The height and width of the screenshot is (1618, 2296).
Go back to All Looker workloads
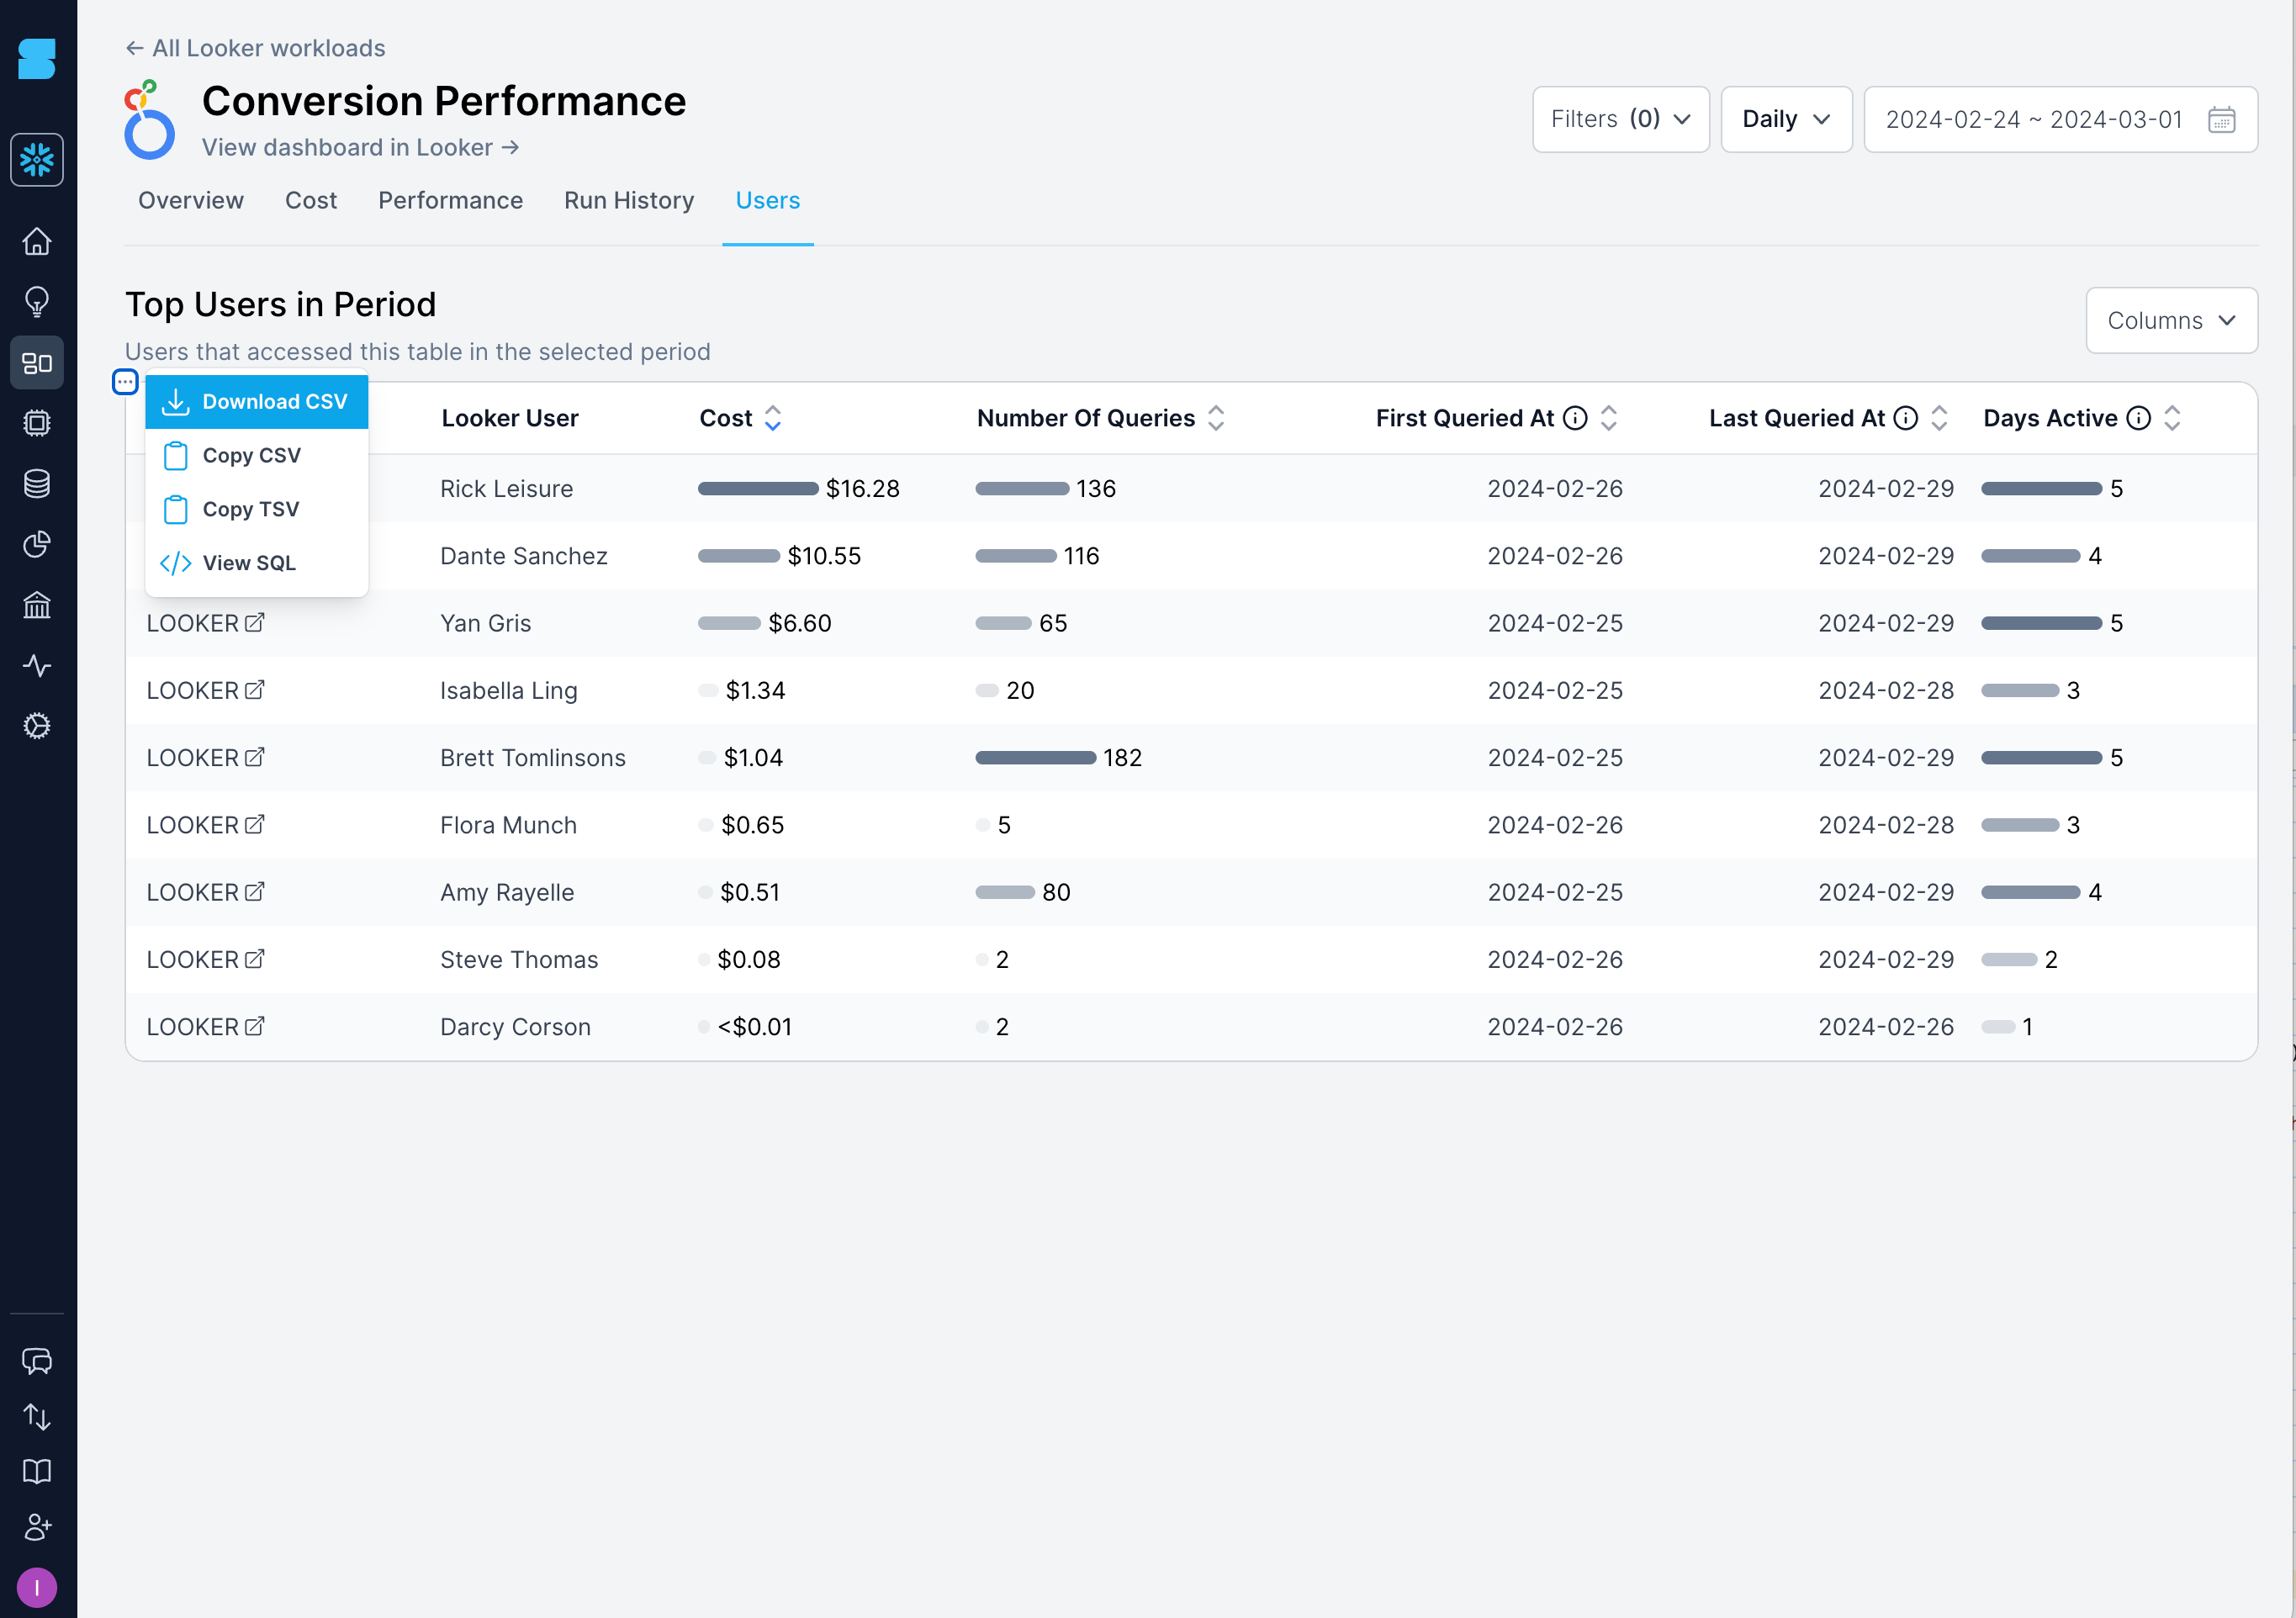point(255,48)
